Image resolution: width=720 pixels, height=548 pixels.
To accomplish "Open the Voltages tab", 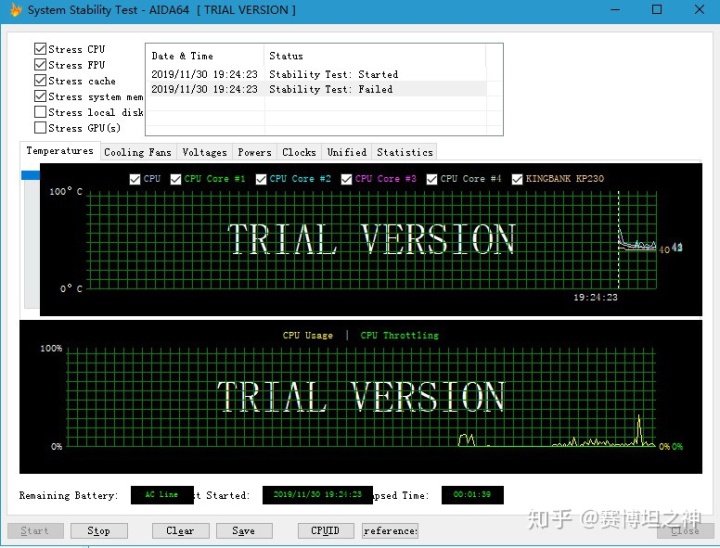I will (x=204, y=152).
